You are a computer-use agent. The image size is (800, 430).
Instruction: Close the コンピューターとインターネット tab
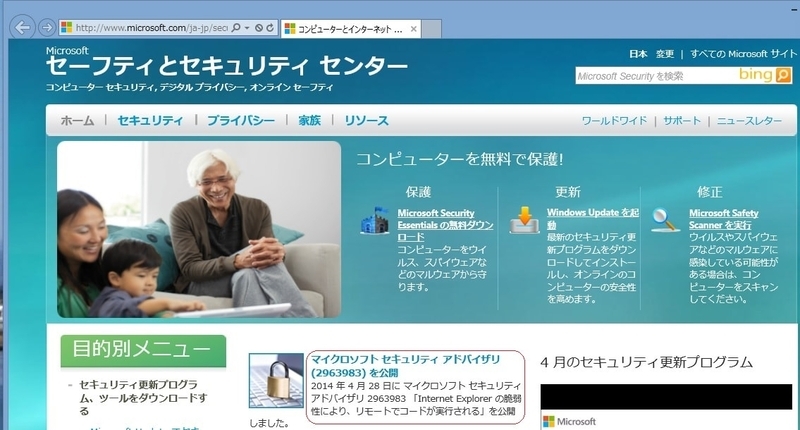(x=413, y=29)
